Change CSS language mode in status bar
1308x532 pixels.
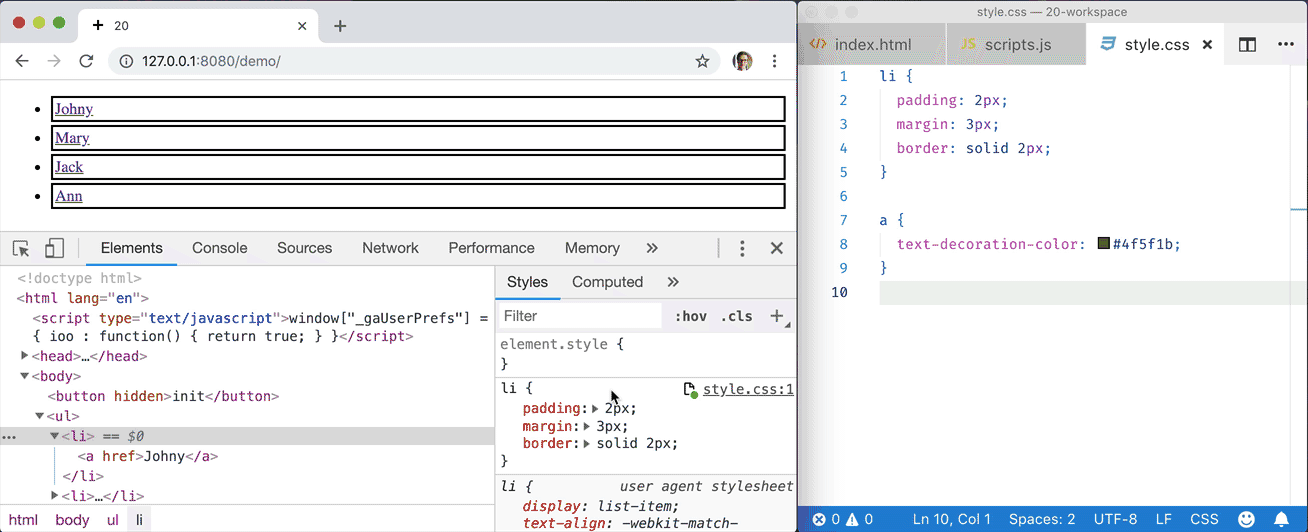coord(1205,519)
